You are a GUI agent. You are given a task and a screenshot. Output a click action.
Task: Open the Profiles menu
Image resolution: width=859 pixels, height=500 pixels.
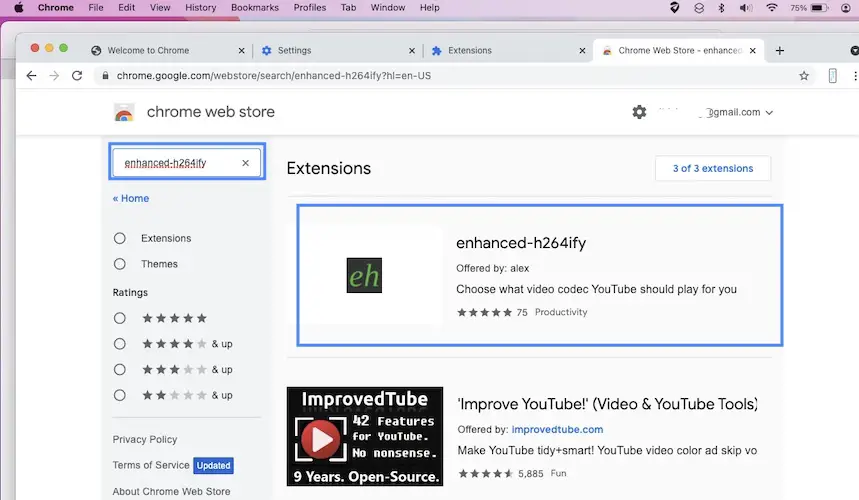click(310, 8)
